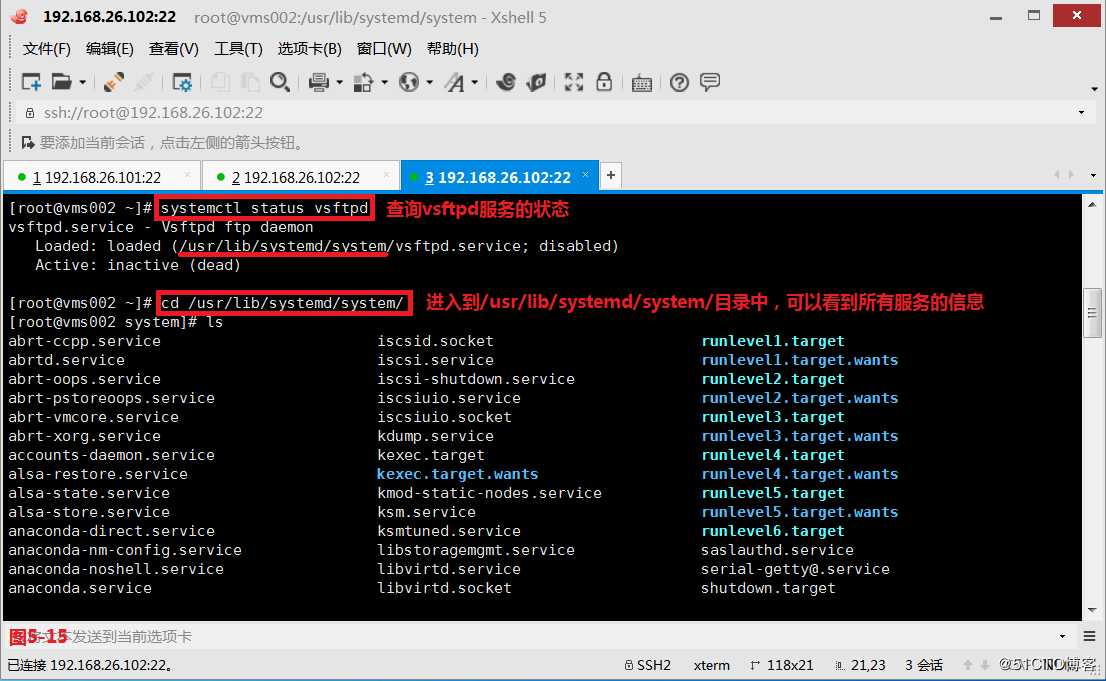This screenshot has width=1106, height=681.
Task: Launch Xftp swirl icon
Action: [506, 82]
